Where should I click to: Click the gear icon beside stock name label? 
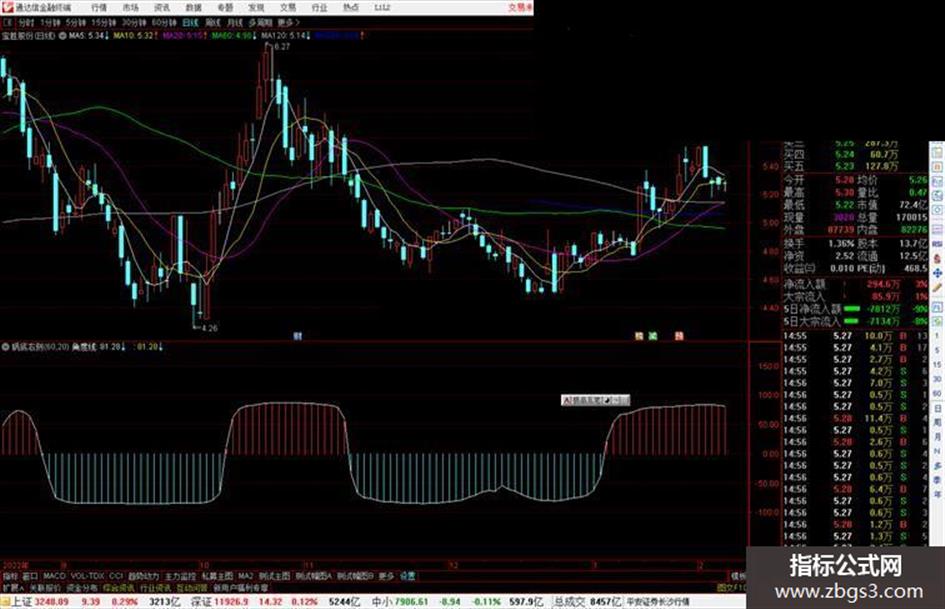pyautogui.click(x=62, y=36)
